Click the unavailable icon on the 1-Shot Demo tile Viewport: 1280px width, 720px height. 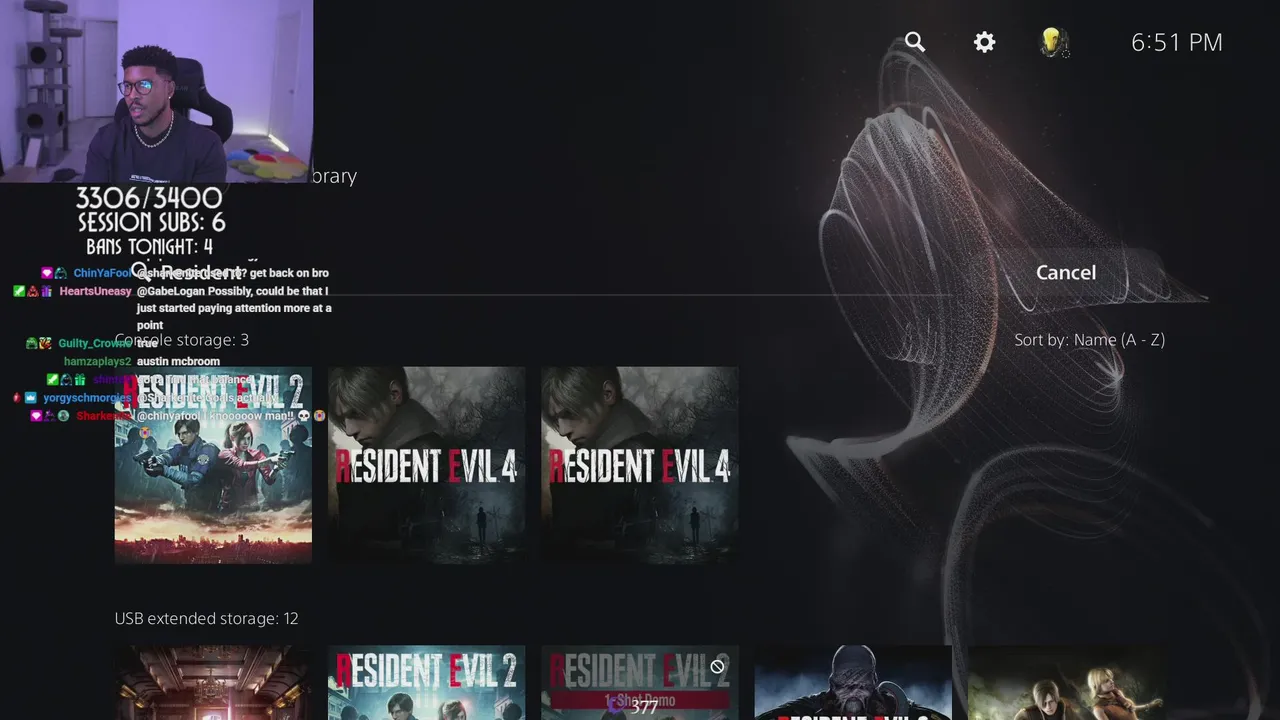(x=717, y=666)
